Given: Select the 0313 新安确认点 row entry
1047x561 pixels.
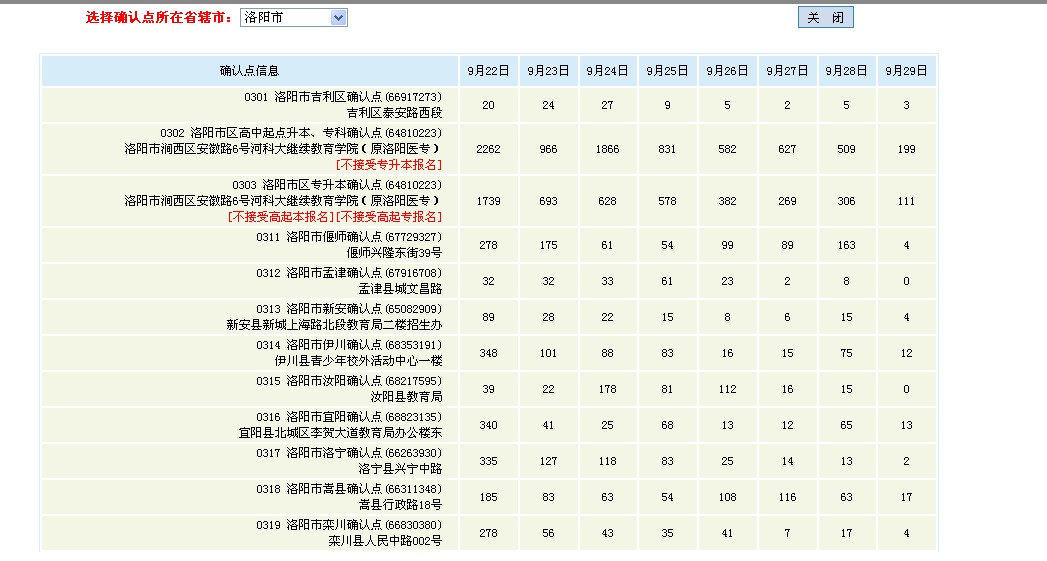Looking at the screenshot, I should pos(349,309).
